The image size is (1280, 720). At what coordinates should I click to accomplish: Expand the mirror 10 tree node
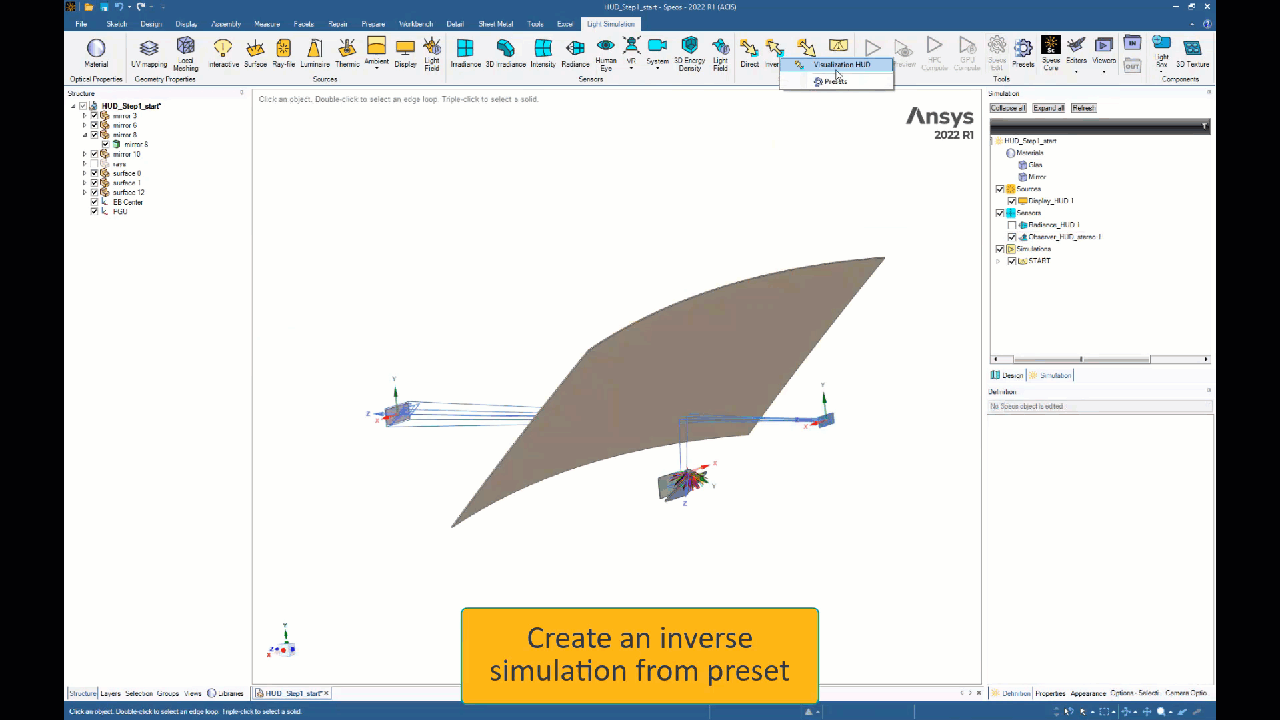pyautogui.click(x=84, y=154)
